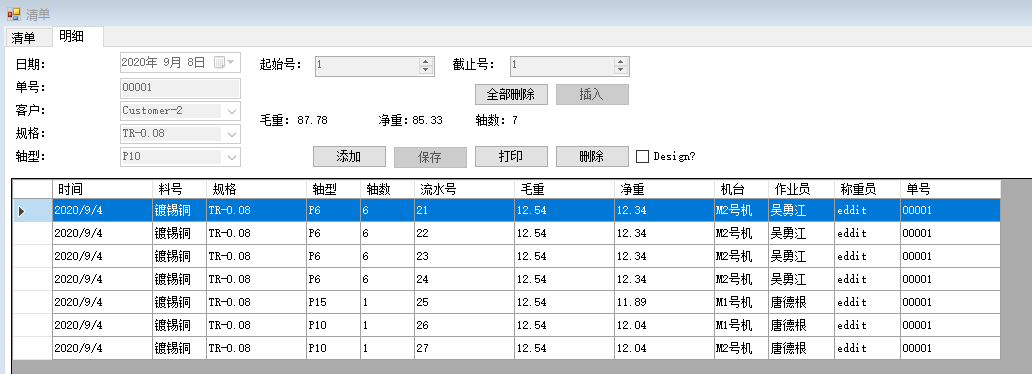This screenshot has height=374, width=1032.
Task: Select the current-row arrow indicator for 流水号 21
Action: tap(22, 211)
